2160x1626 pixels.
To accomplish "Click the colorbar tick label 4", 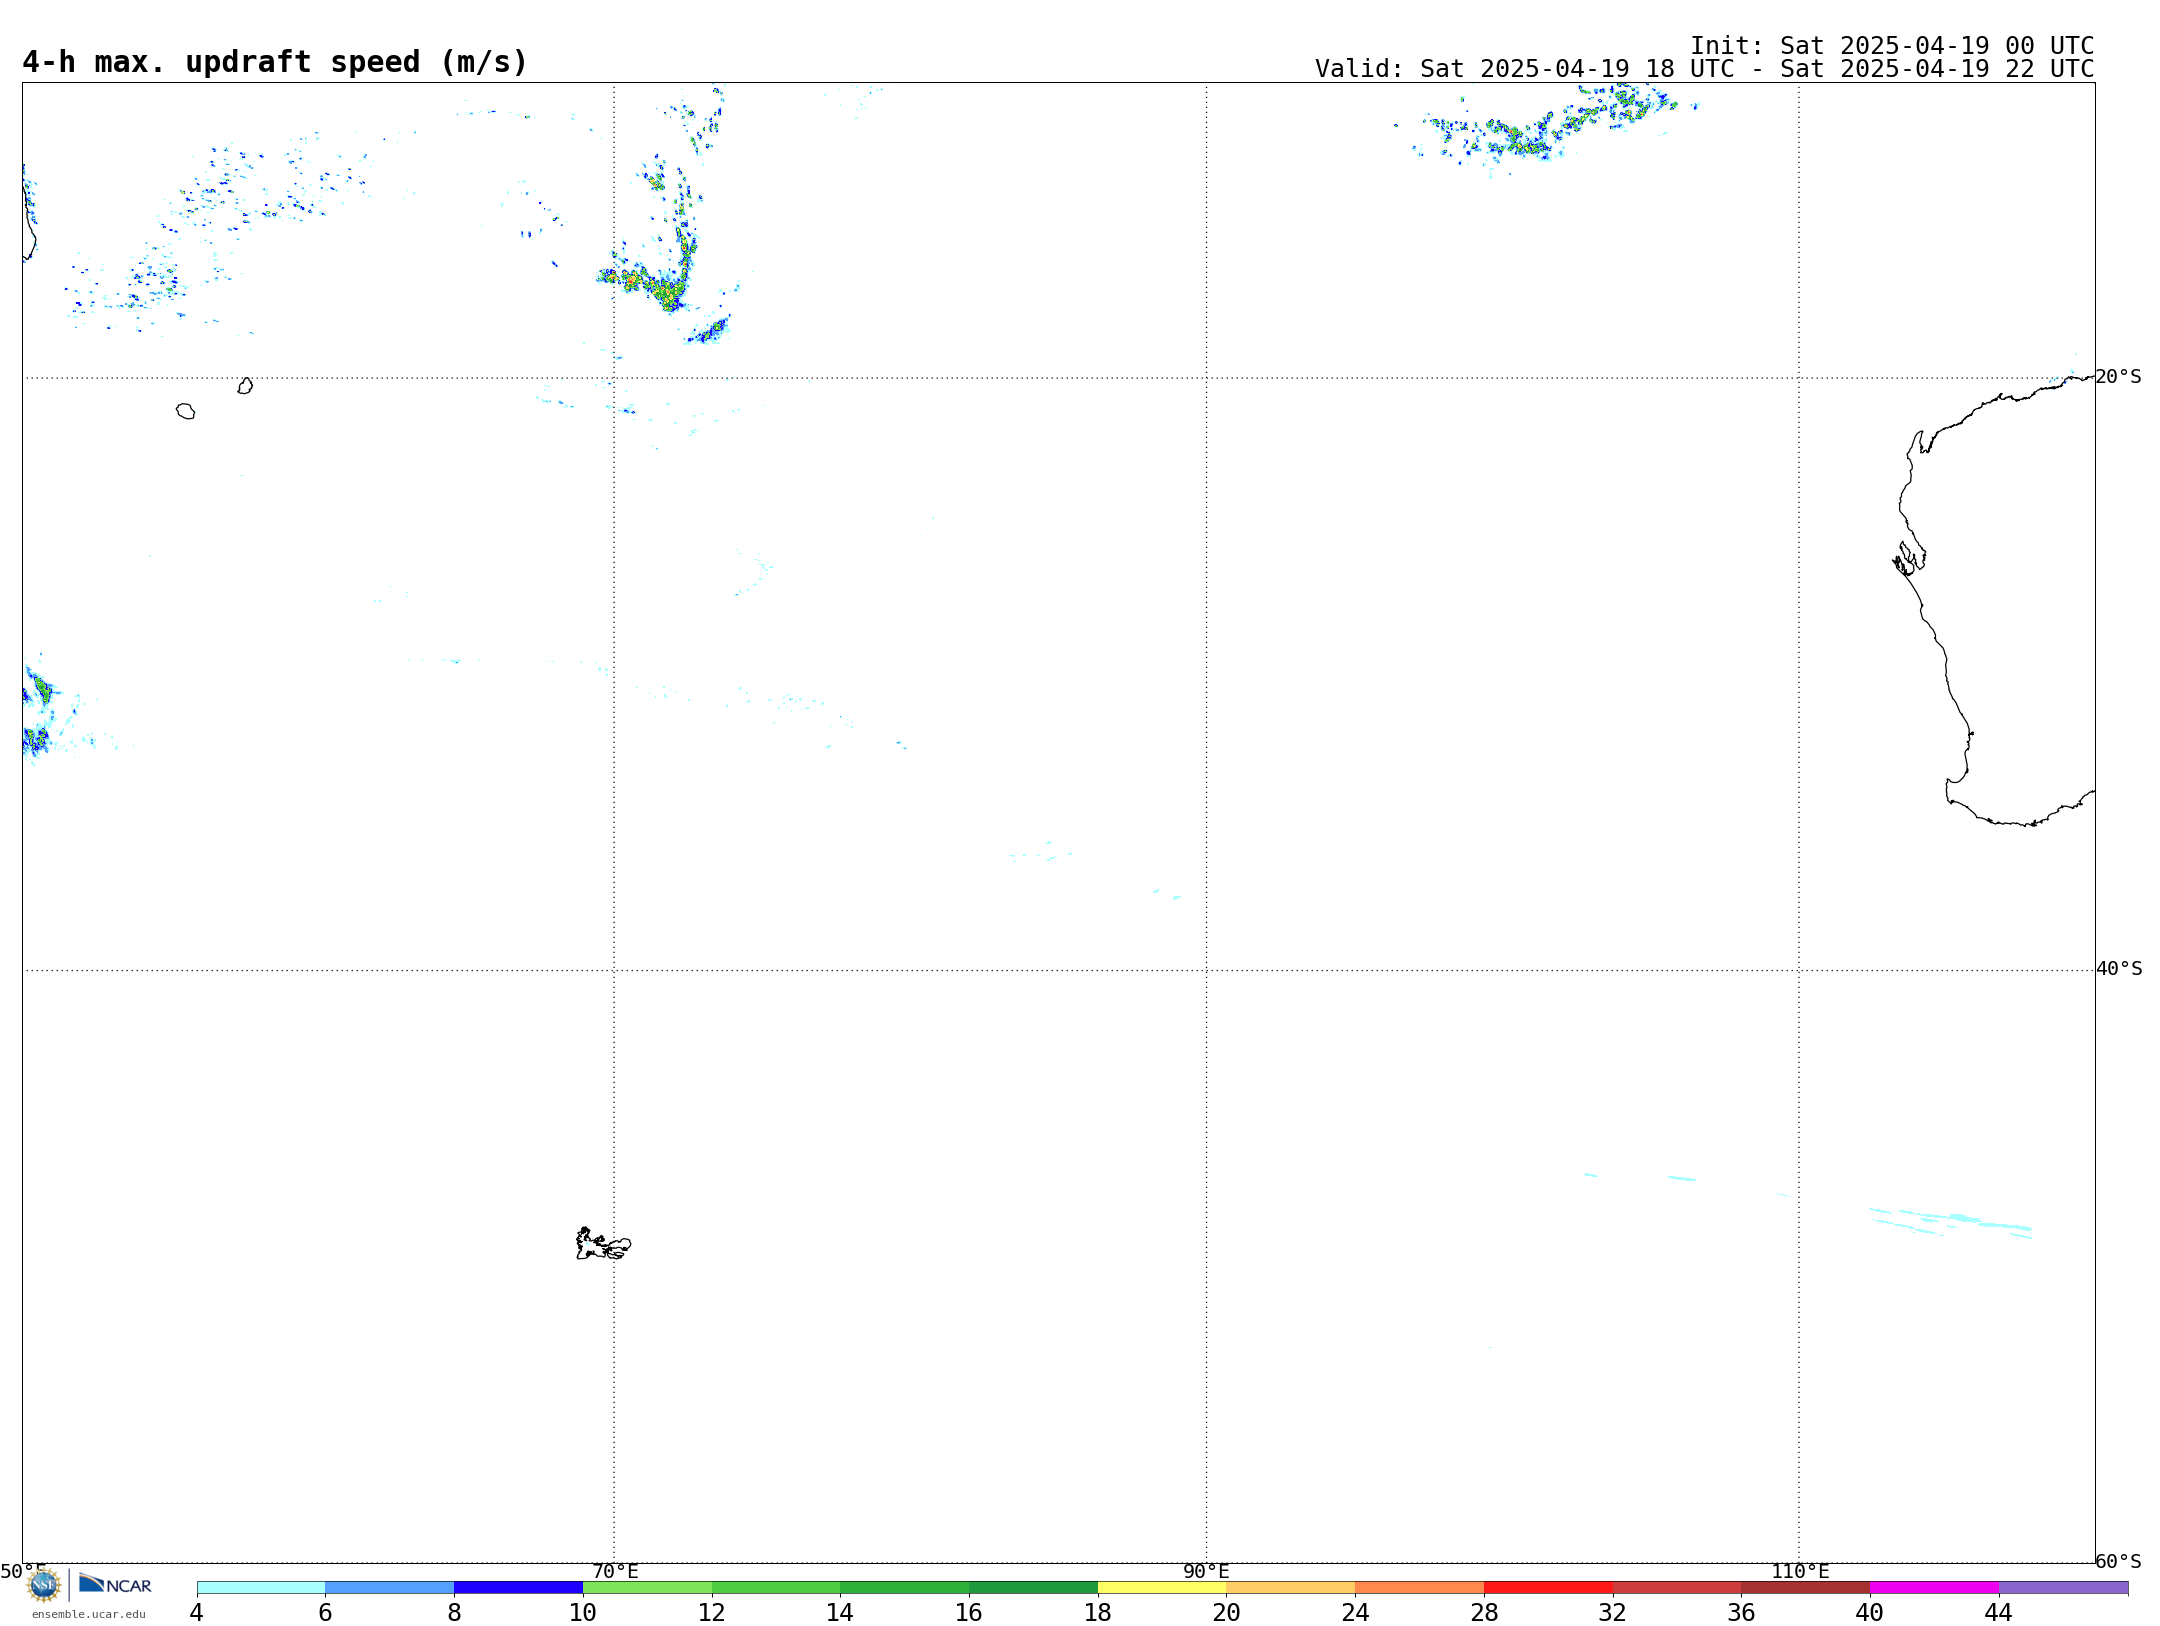I will [x=197, y=1612].
